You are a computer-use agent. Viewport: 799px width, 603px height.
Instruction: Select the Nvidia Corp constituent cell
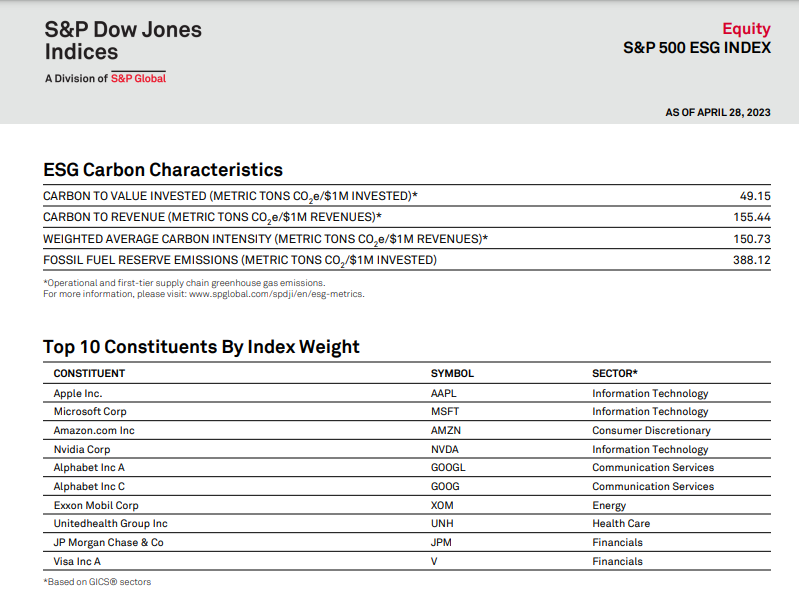pyautogui.click(x=82, y=449)
